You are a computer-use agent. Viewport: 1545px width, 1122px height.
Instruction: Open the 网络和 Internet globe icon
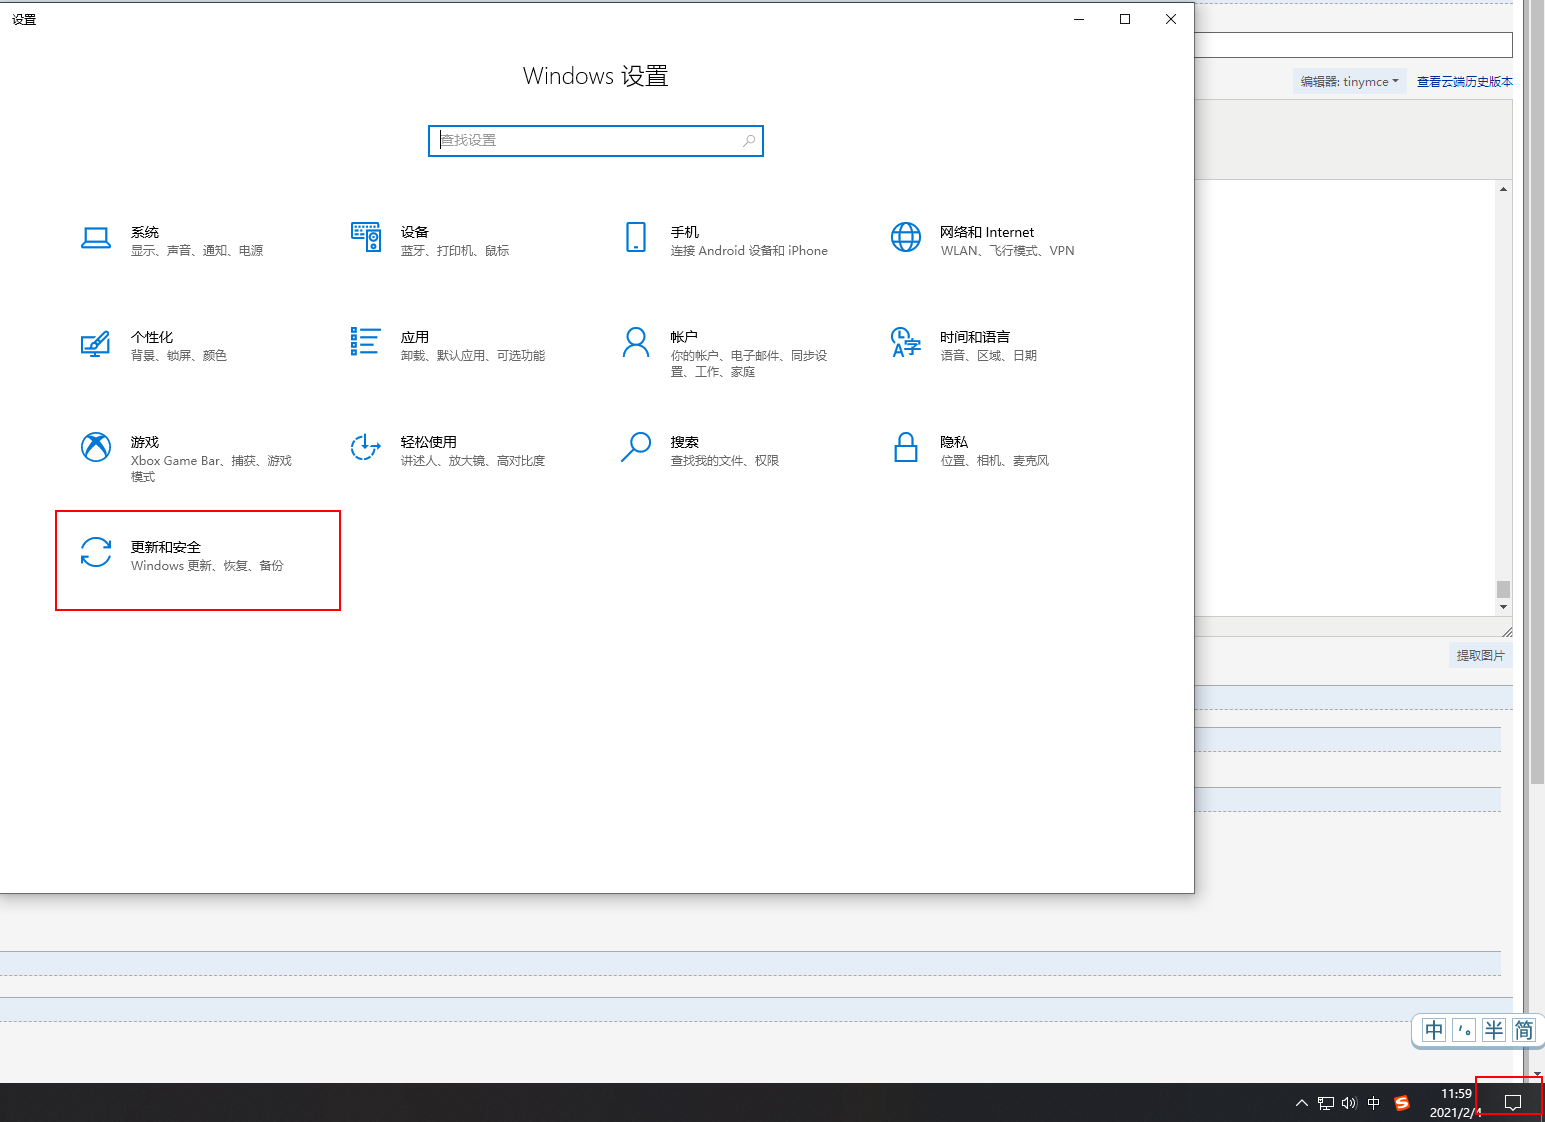point(906,237)
